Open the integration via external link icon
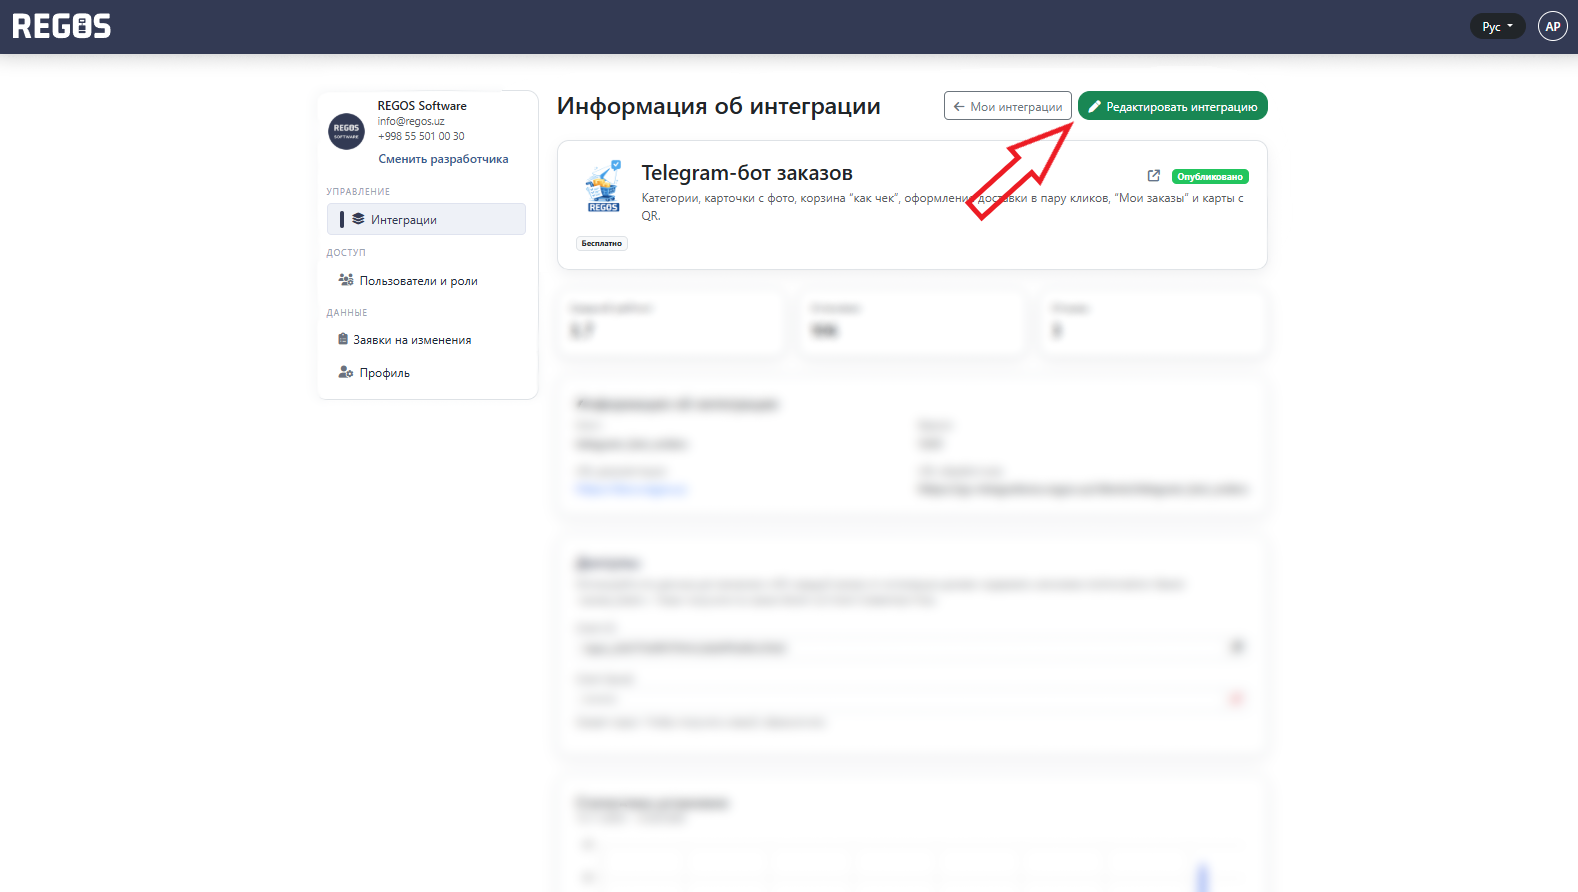 1153,176
